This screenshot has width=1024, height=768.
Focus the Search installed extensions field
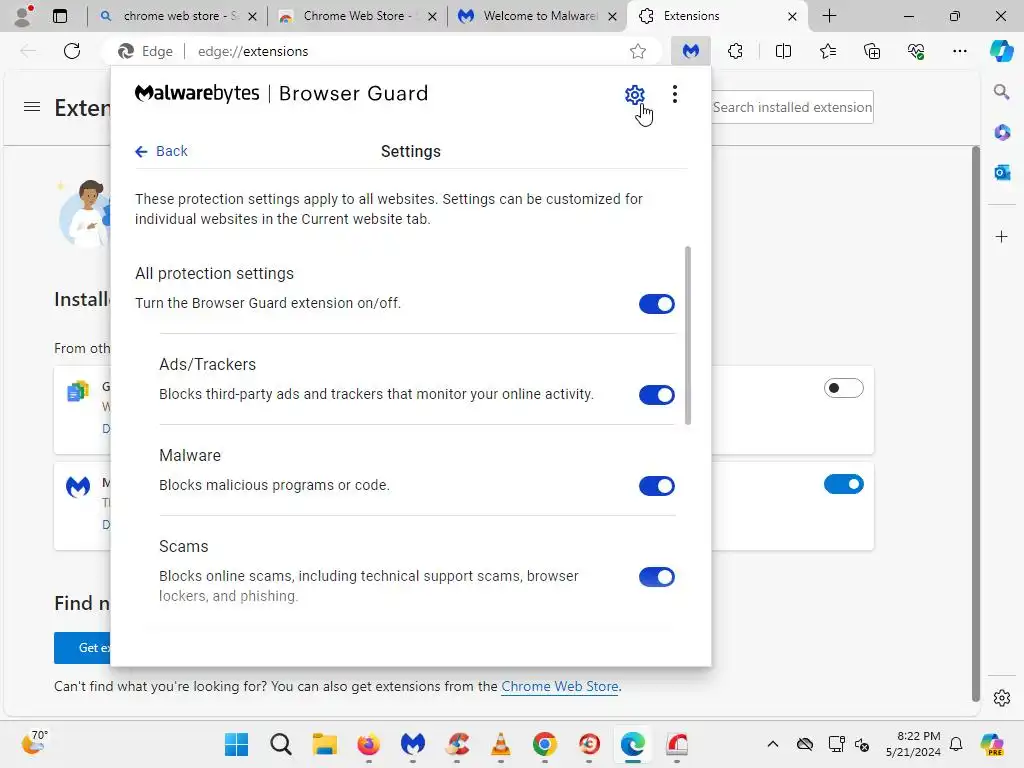point(792,107)
